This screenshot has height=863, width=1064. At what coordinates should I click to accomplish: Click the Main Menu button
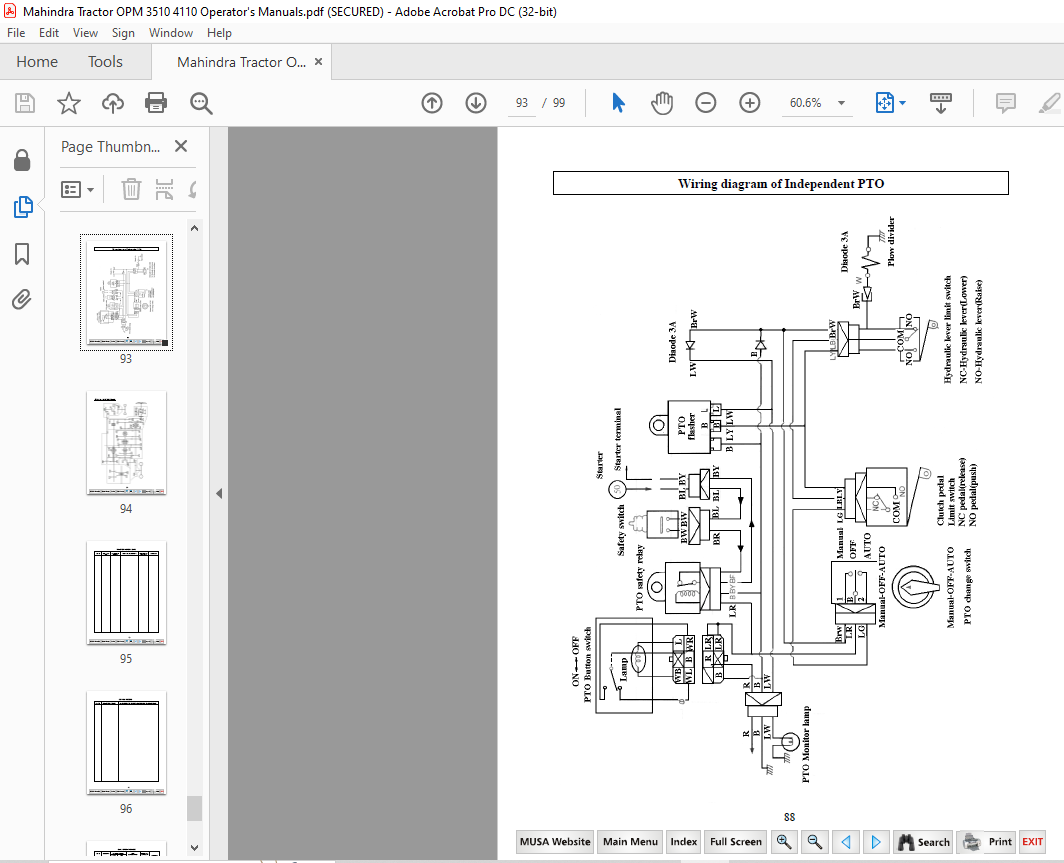[630, 842]
